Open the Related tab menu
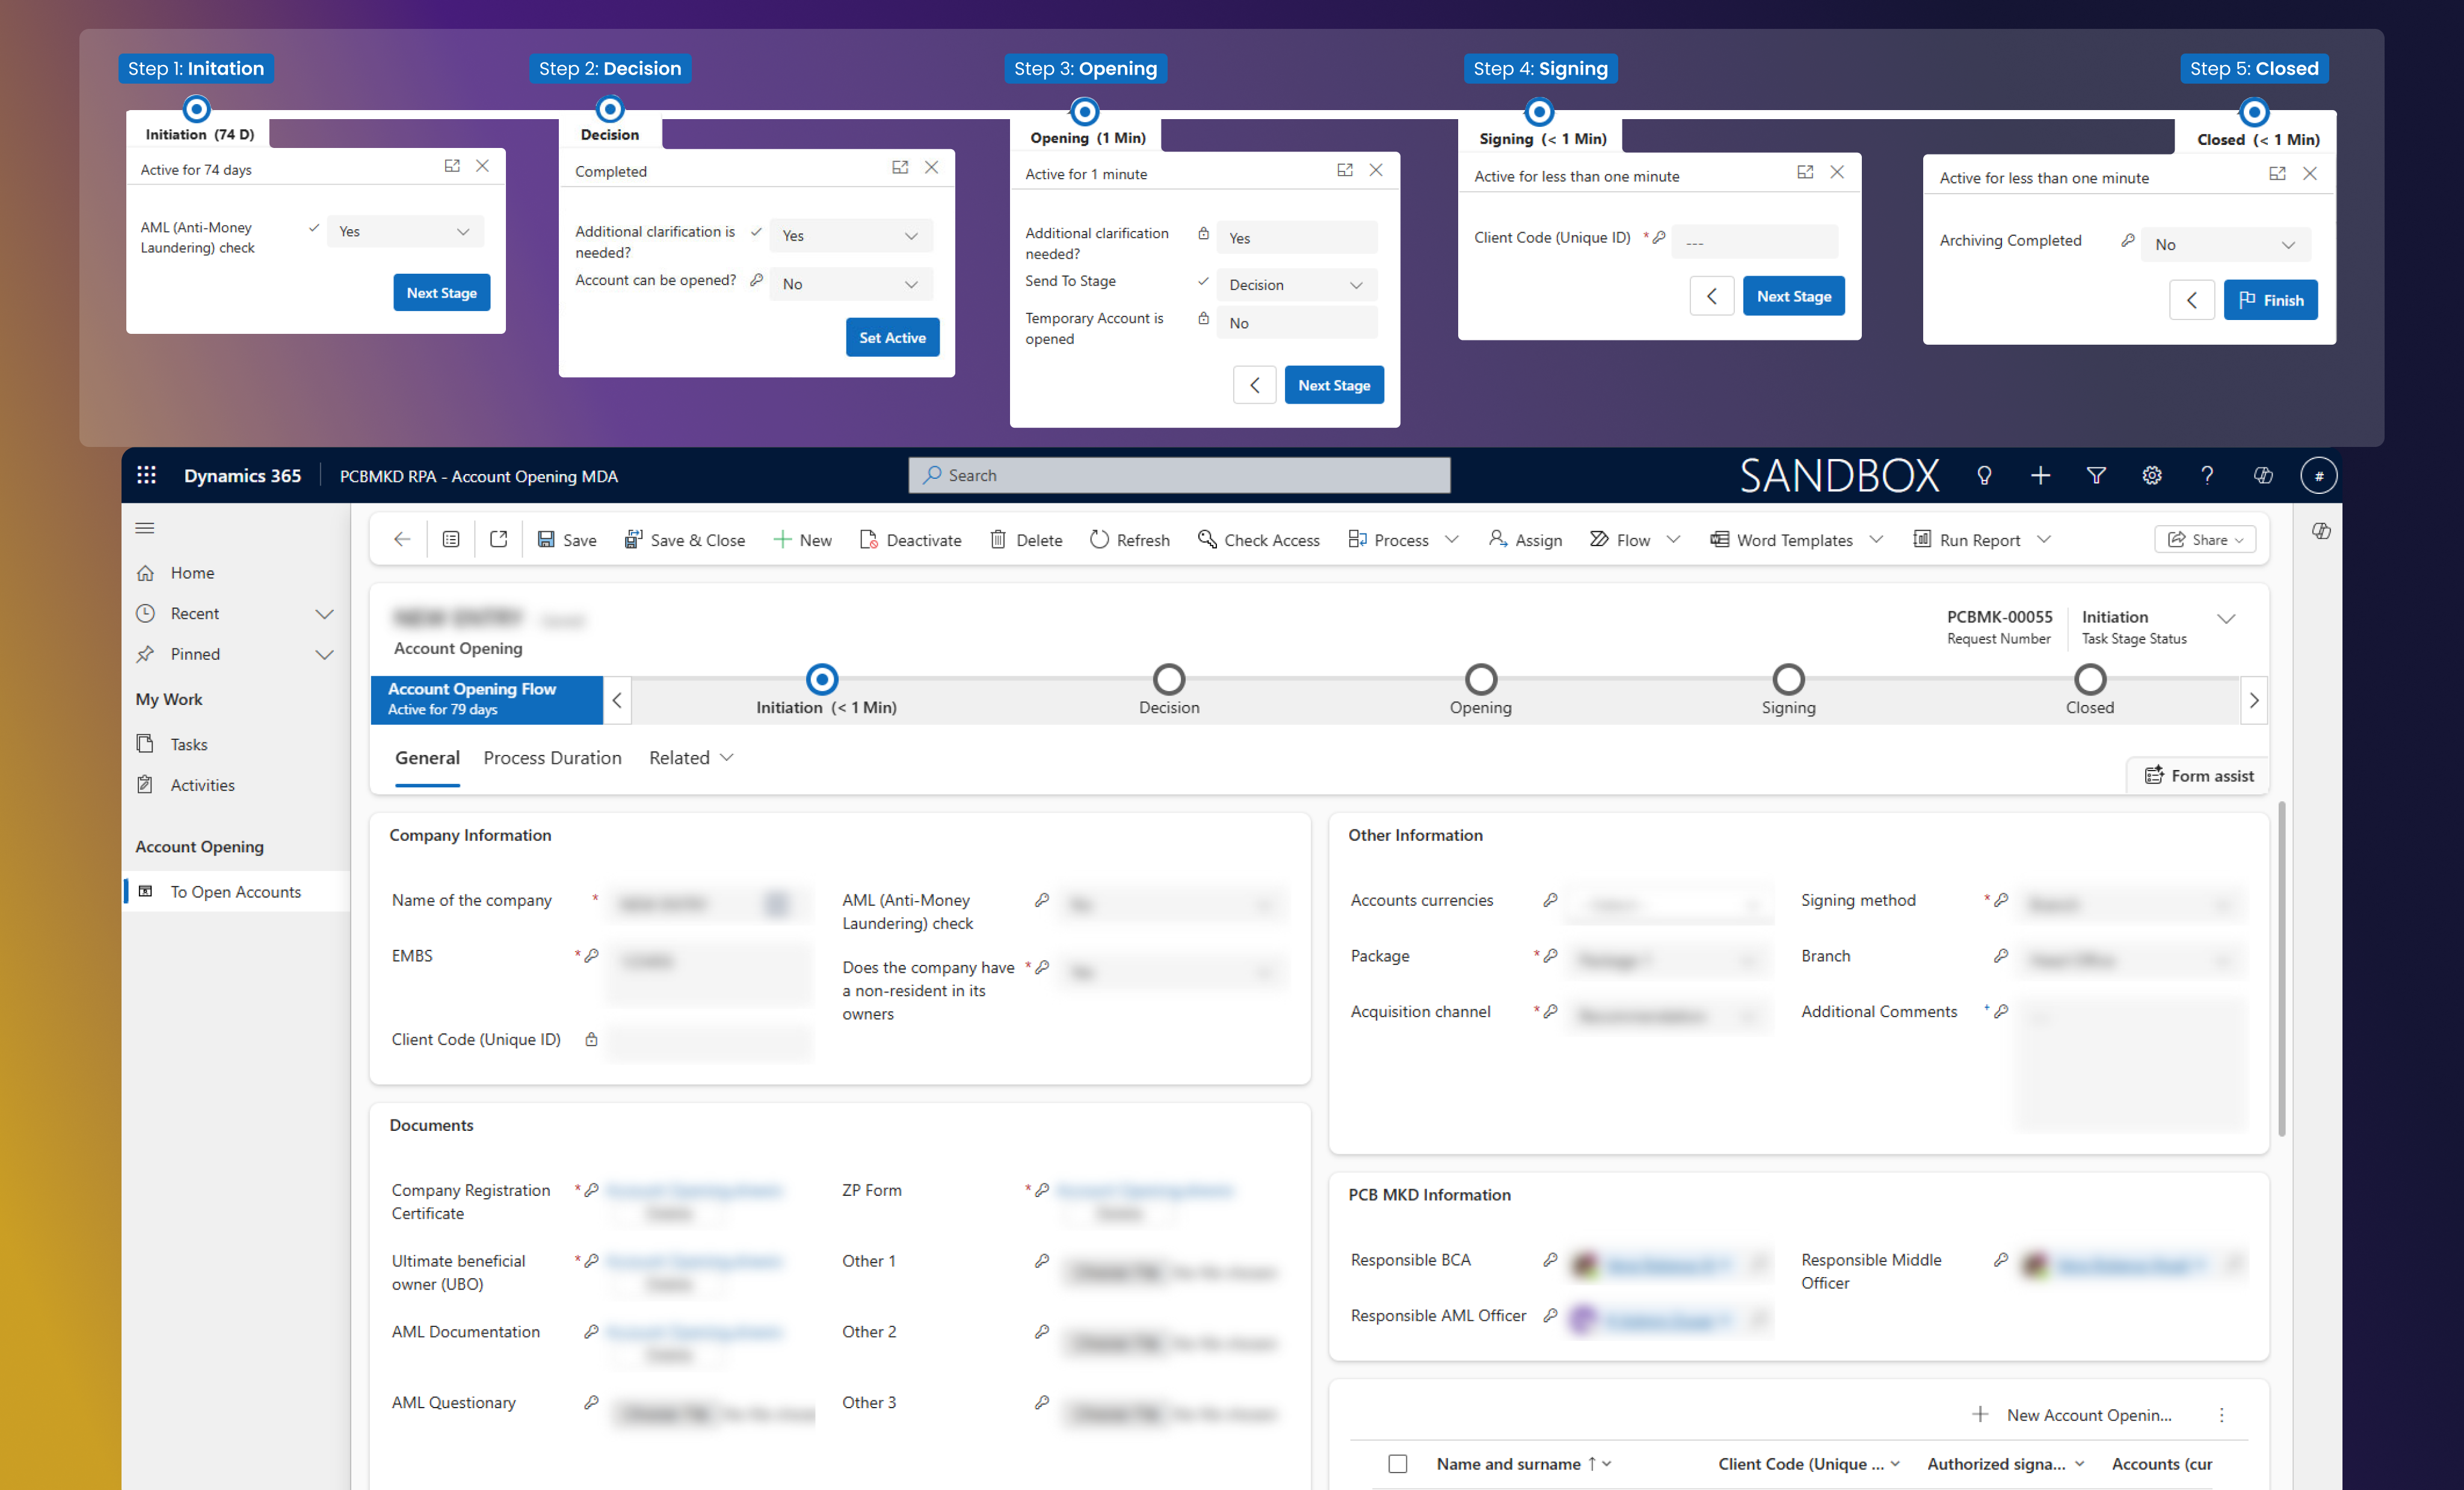Viewport: 2464px width, 1490px height. click(x=691, y=758)
